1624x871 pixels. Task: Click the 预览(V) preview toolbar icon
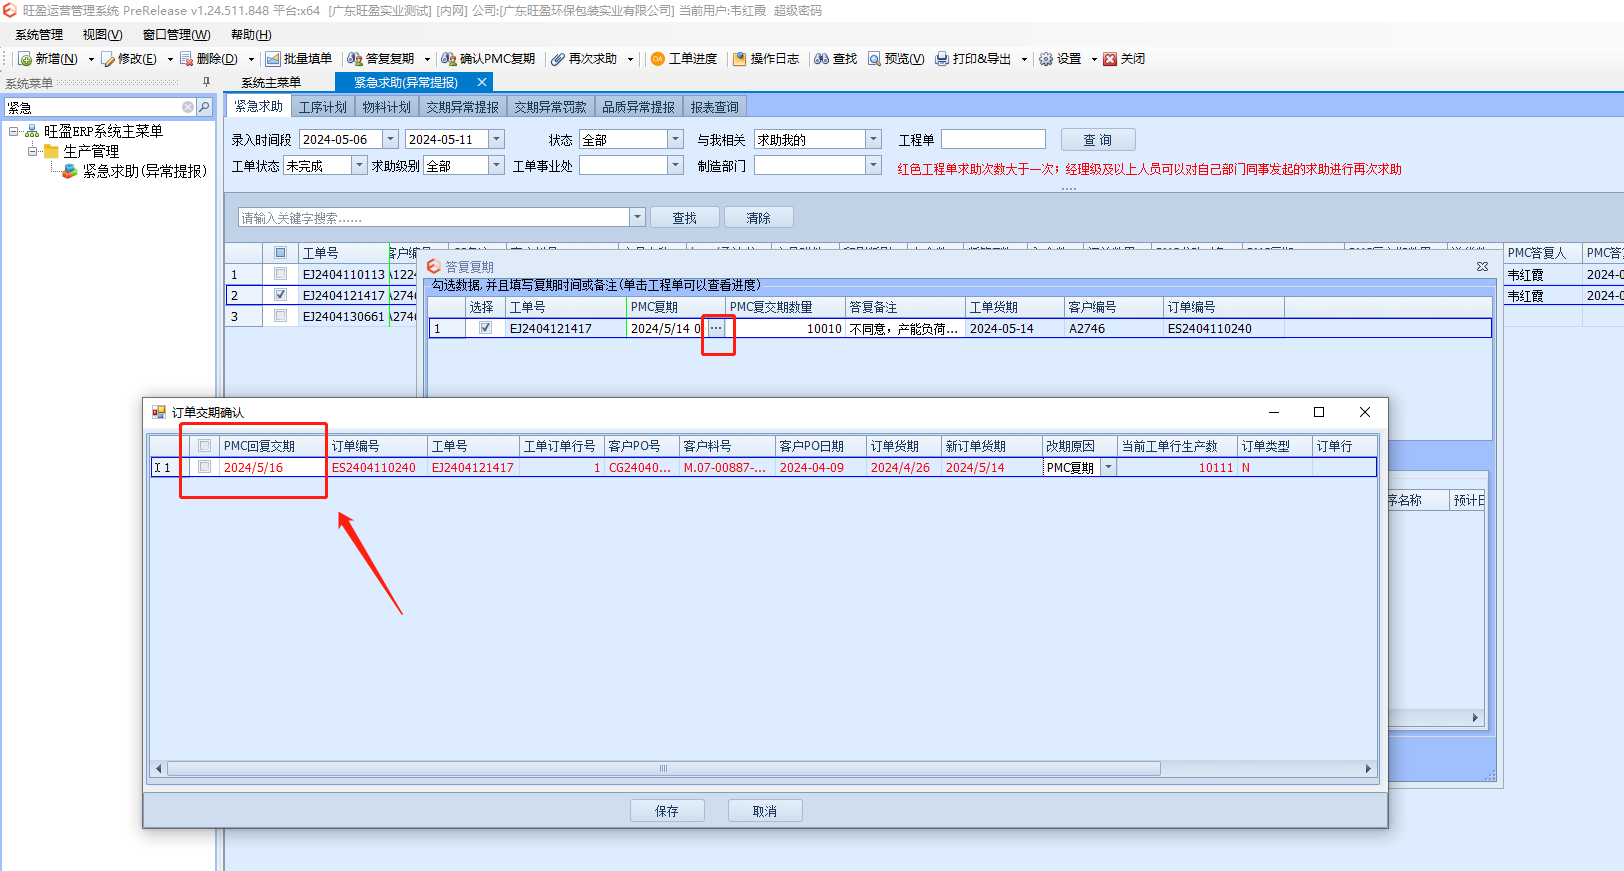pyautogui.click(x=874, y=59)
